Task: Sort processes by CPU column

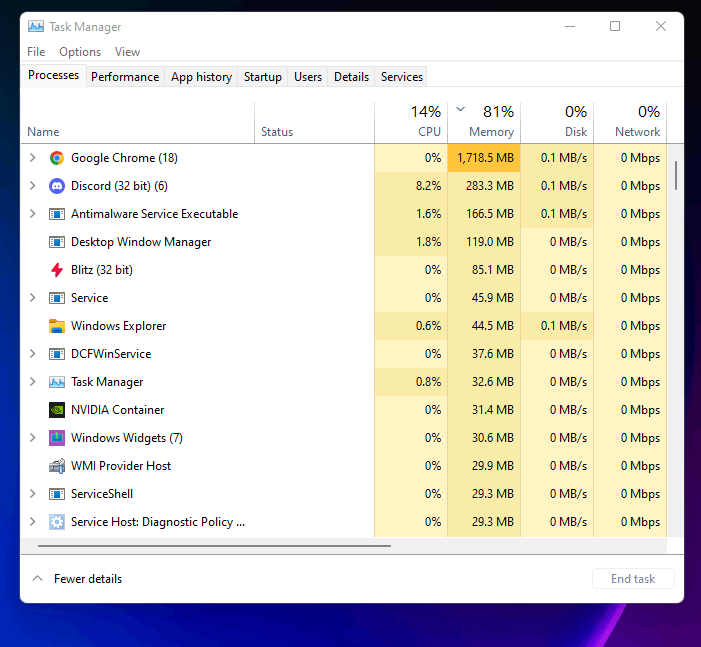Action: 411,123
